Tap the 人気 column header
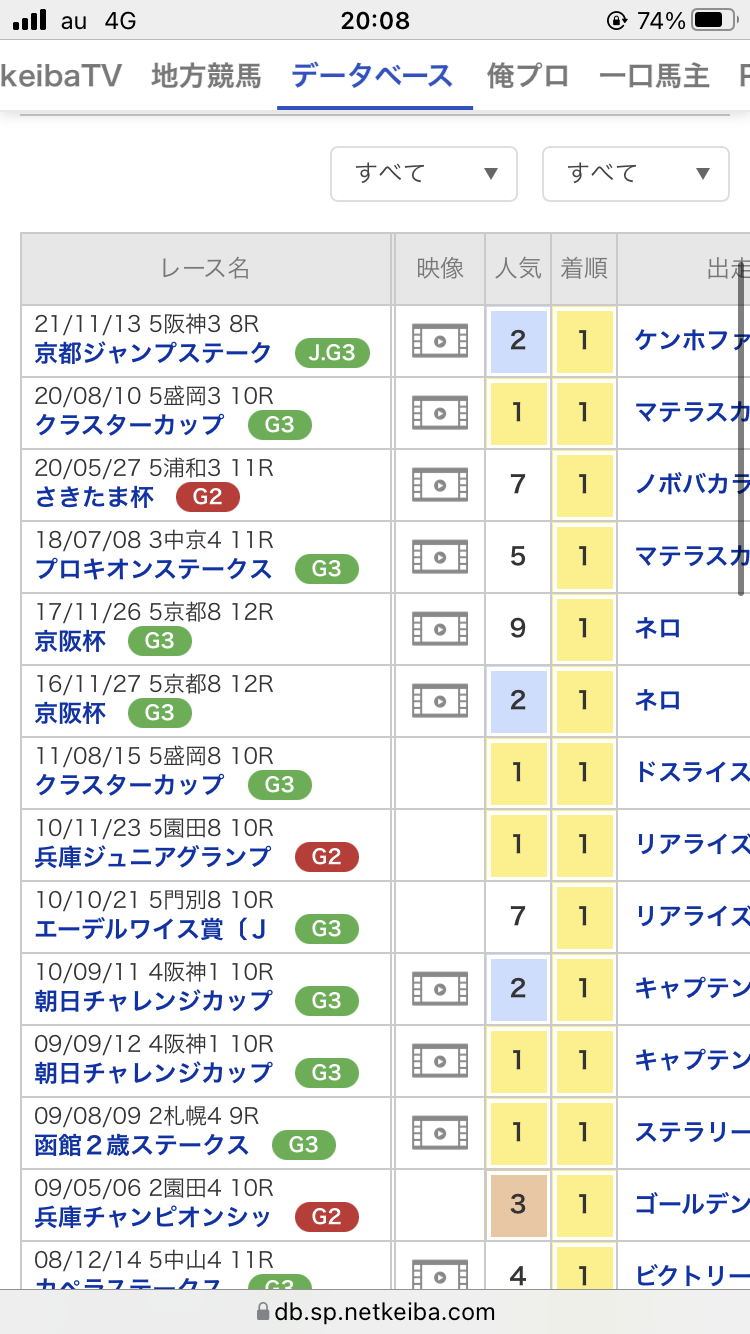The height and width of the screenshot is (1334, 750). 517,269
